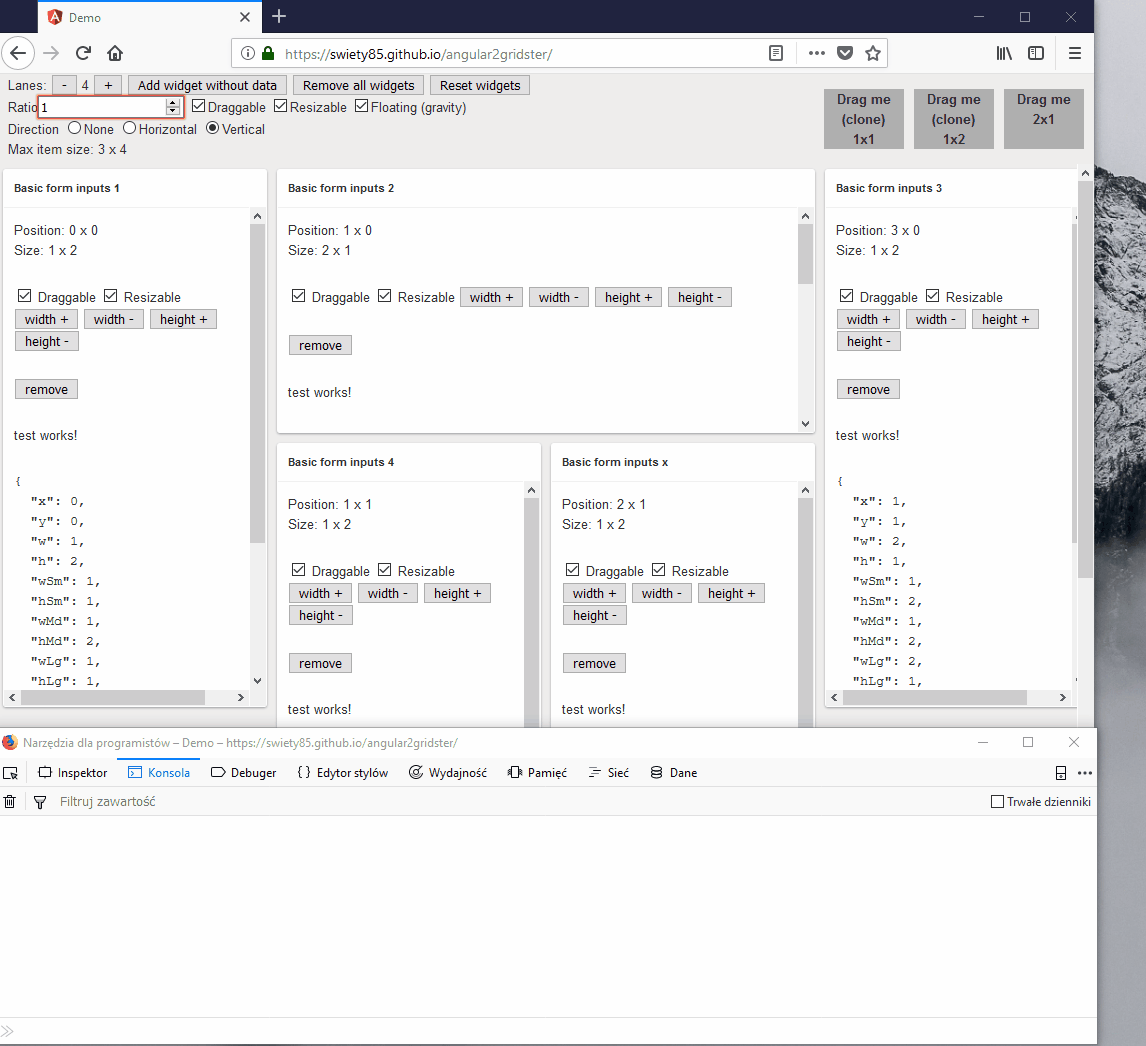Image resolution: width=1146 pixels, height=1046 pixels.
Task: Click width - in Basic form inputs 4
Action: pos(387,594)
